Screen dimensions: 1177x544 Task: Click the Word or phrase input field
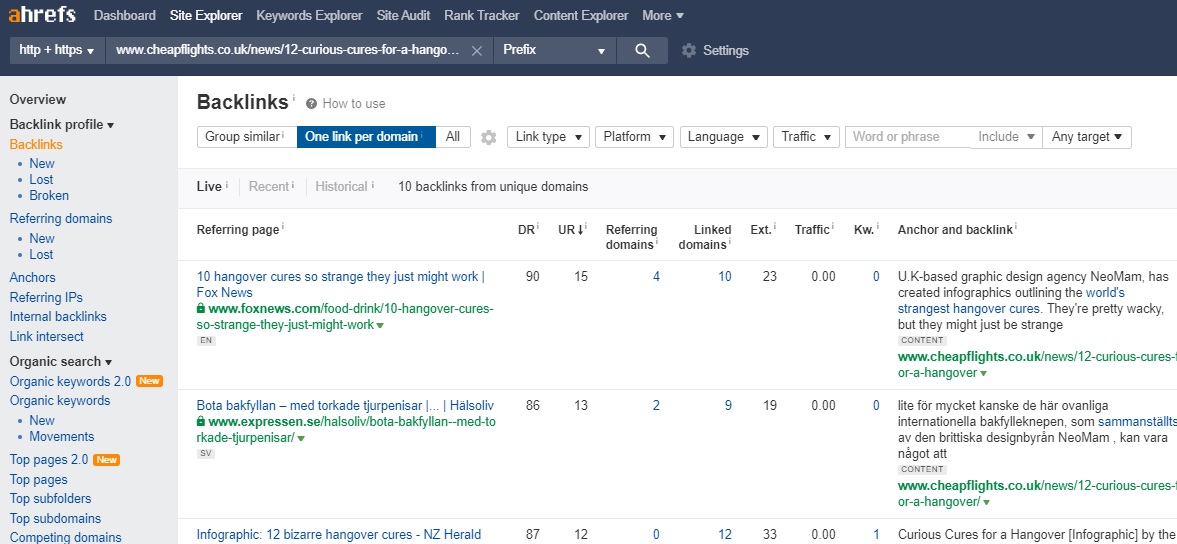(908, 137)
